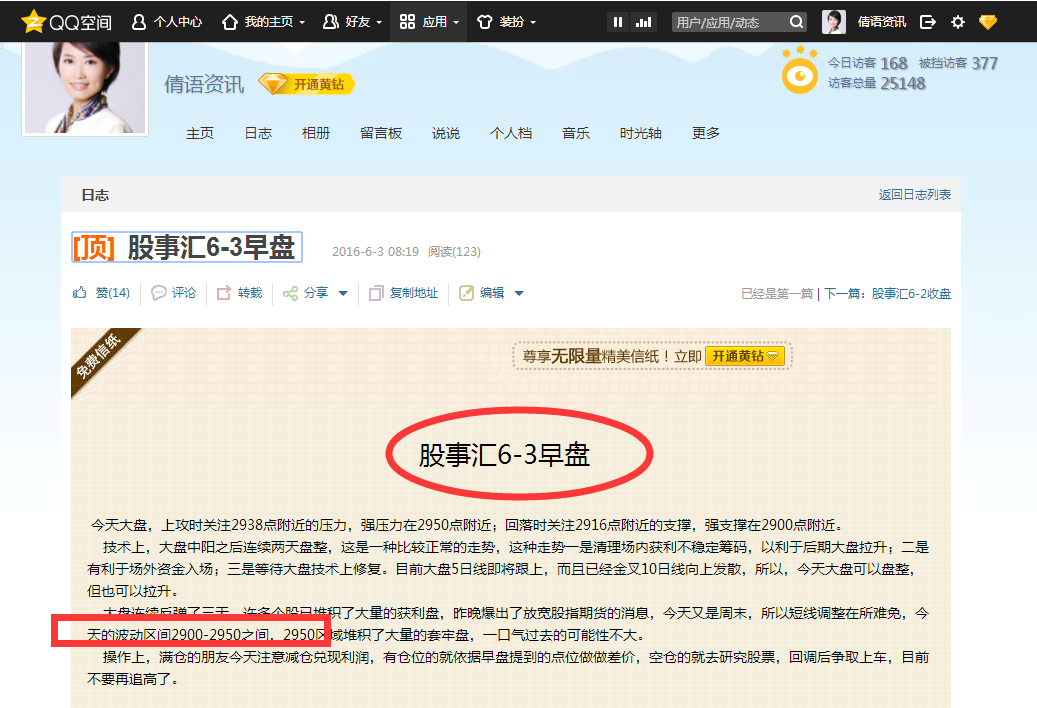Open the 时光轴 tab
Image resolution: width=1037 pixels, height=708 pixels.
(640, 133)
